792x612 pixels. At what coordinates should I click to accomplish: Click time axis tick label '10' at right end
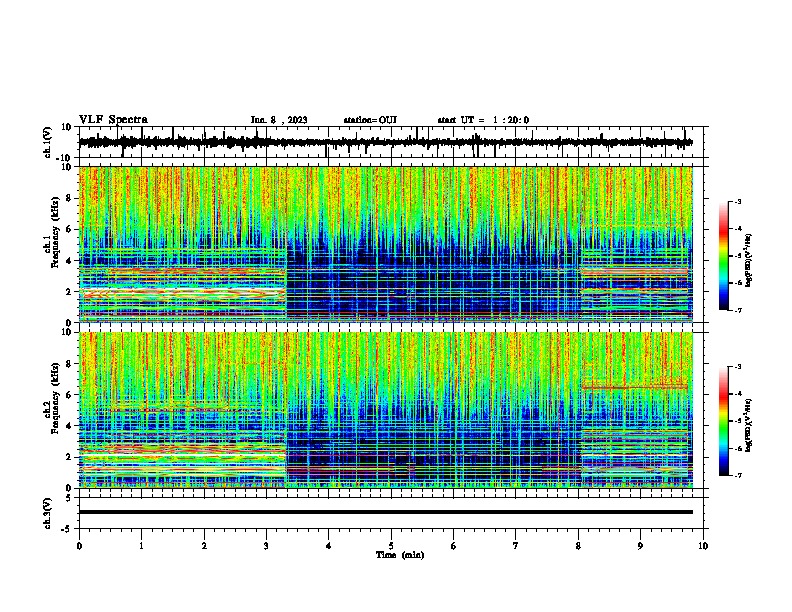(703, 546)
